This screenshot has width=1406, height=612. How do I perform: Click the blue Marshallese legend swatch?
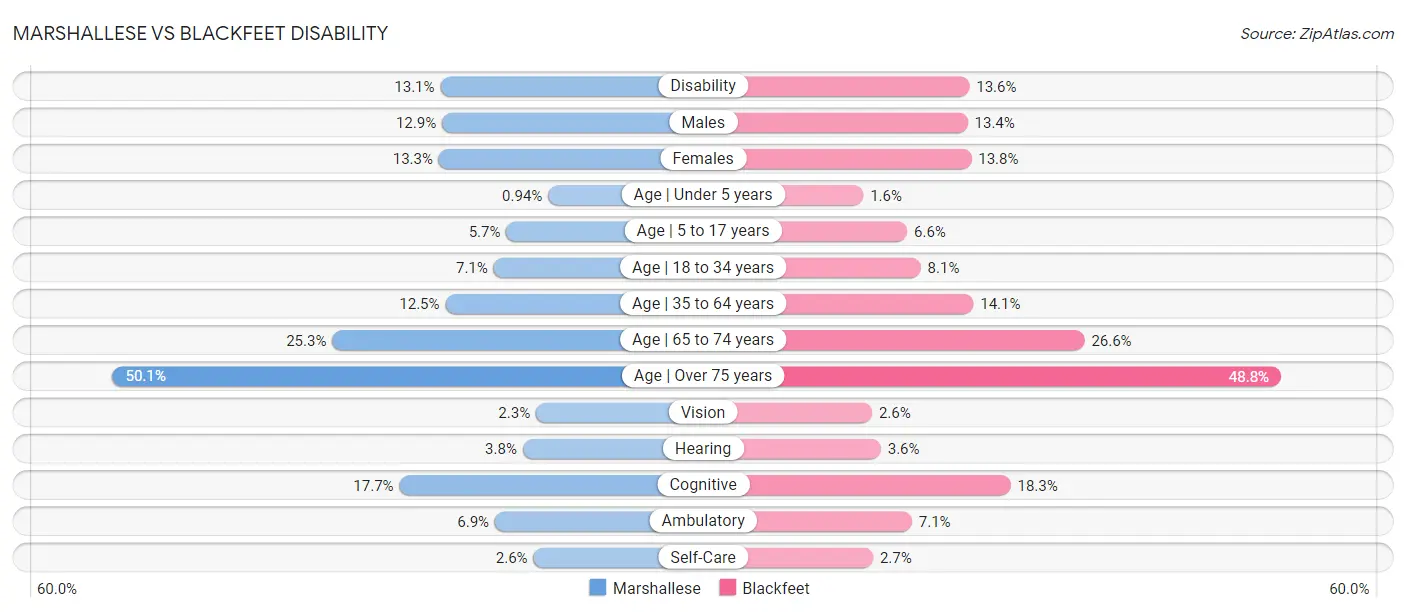598,588
